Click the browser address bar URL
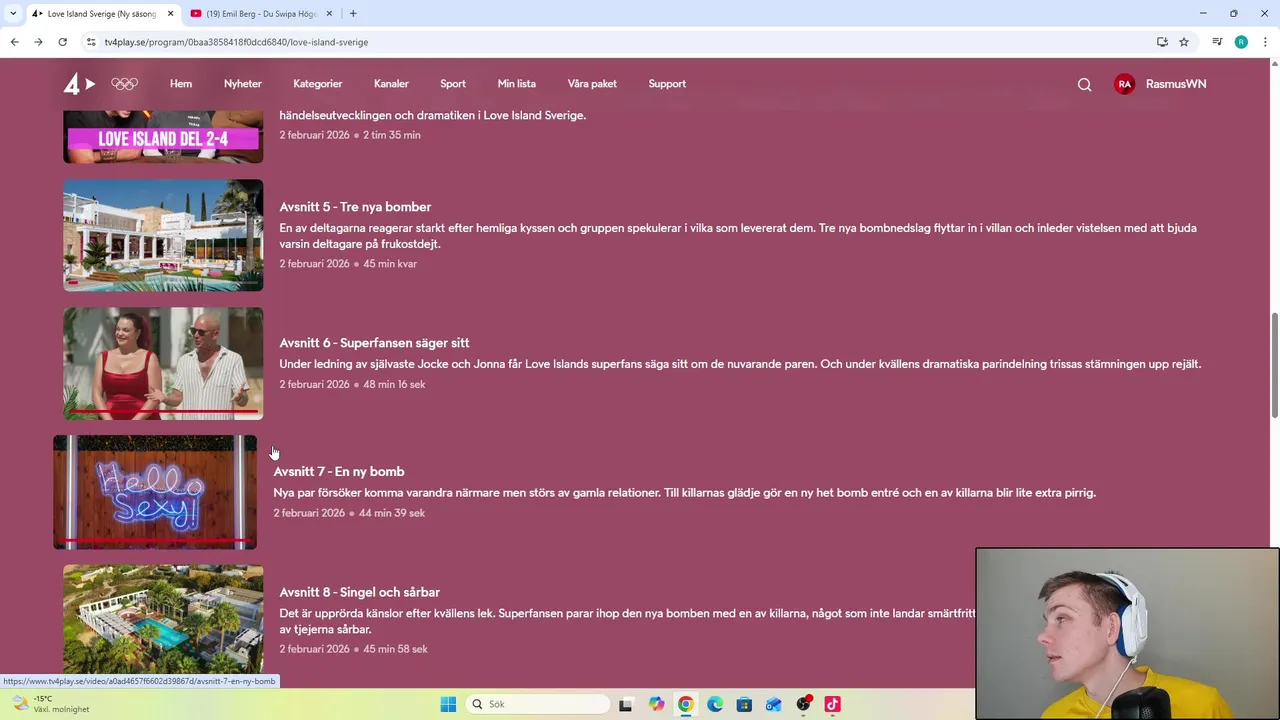The image size is (1280, 720). pos(236,42)
